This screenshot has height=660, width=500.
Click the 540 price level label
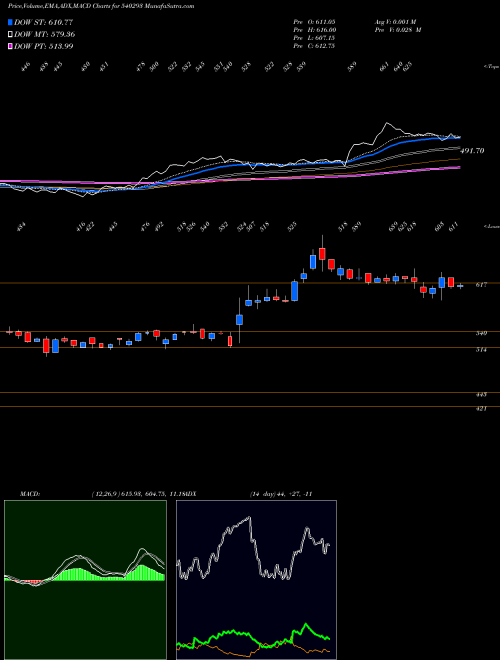pyautogui.click(x=481, y=333)
